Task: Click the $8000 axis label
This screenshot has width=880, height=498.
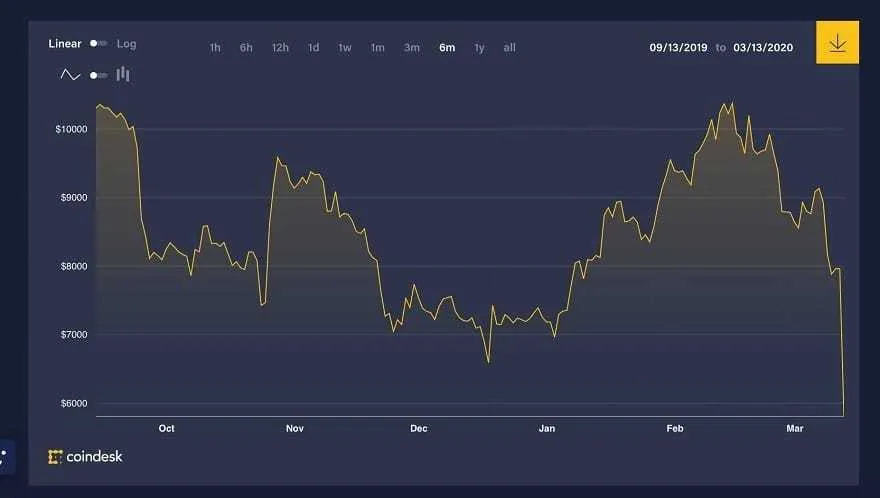Action: [74, 266]
